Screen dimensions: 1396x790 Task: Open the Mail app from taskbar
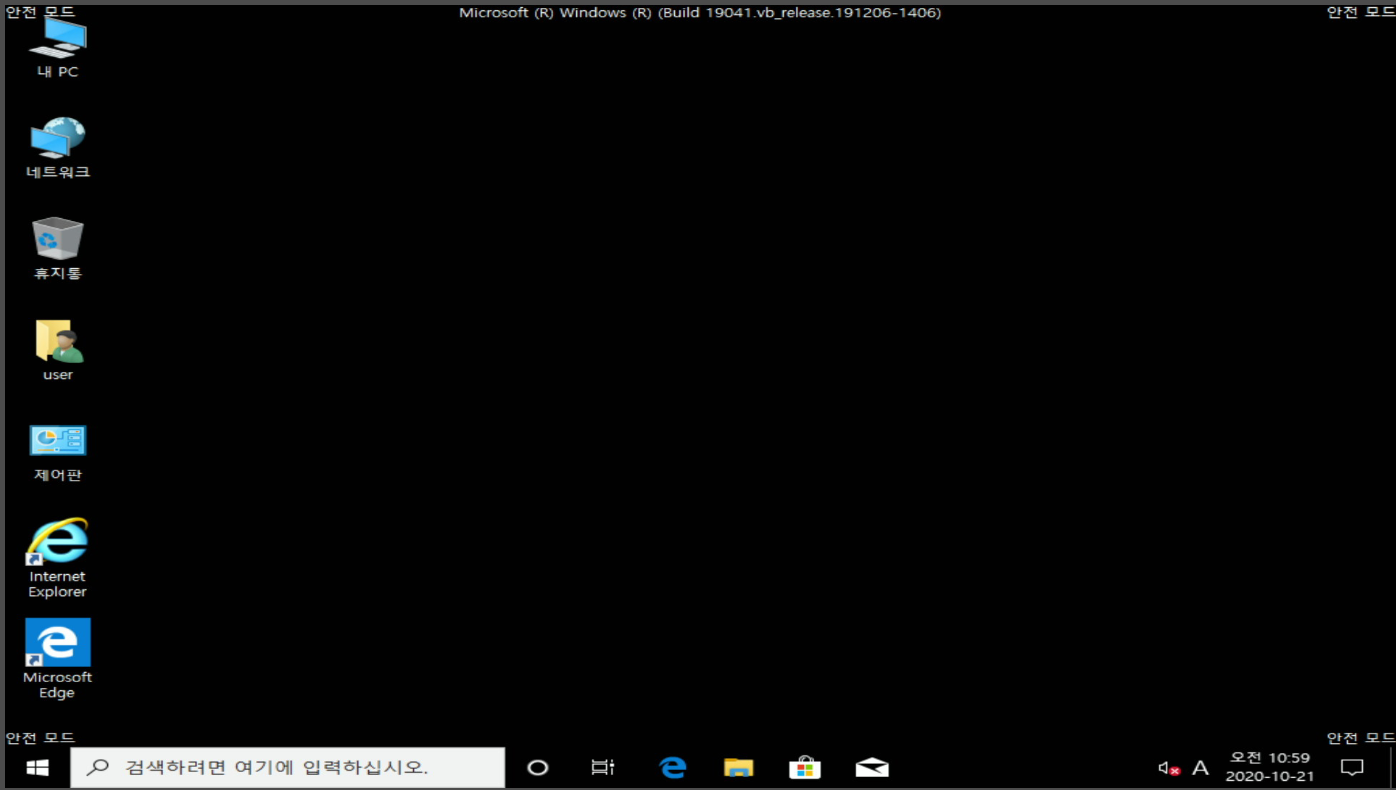tap(872, 768)
